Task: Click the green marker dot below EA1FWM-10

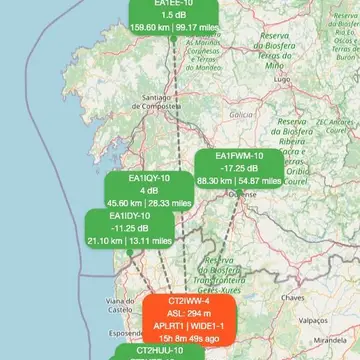Action: [239, 191]
